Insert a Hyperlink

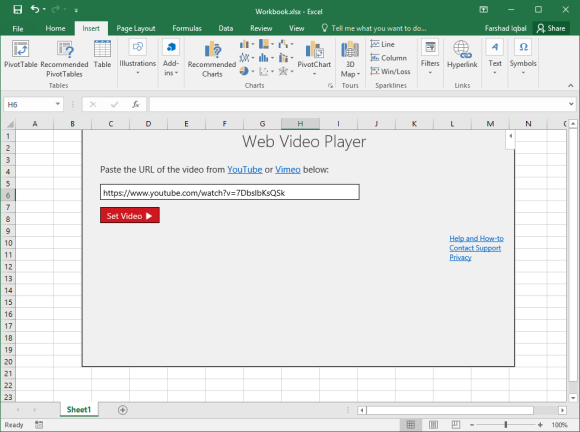click(462, 54)
